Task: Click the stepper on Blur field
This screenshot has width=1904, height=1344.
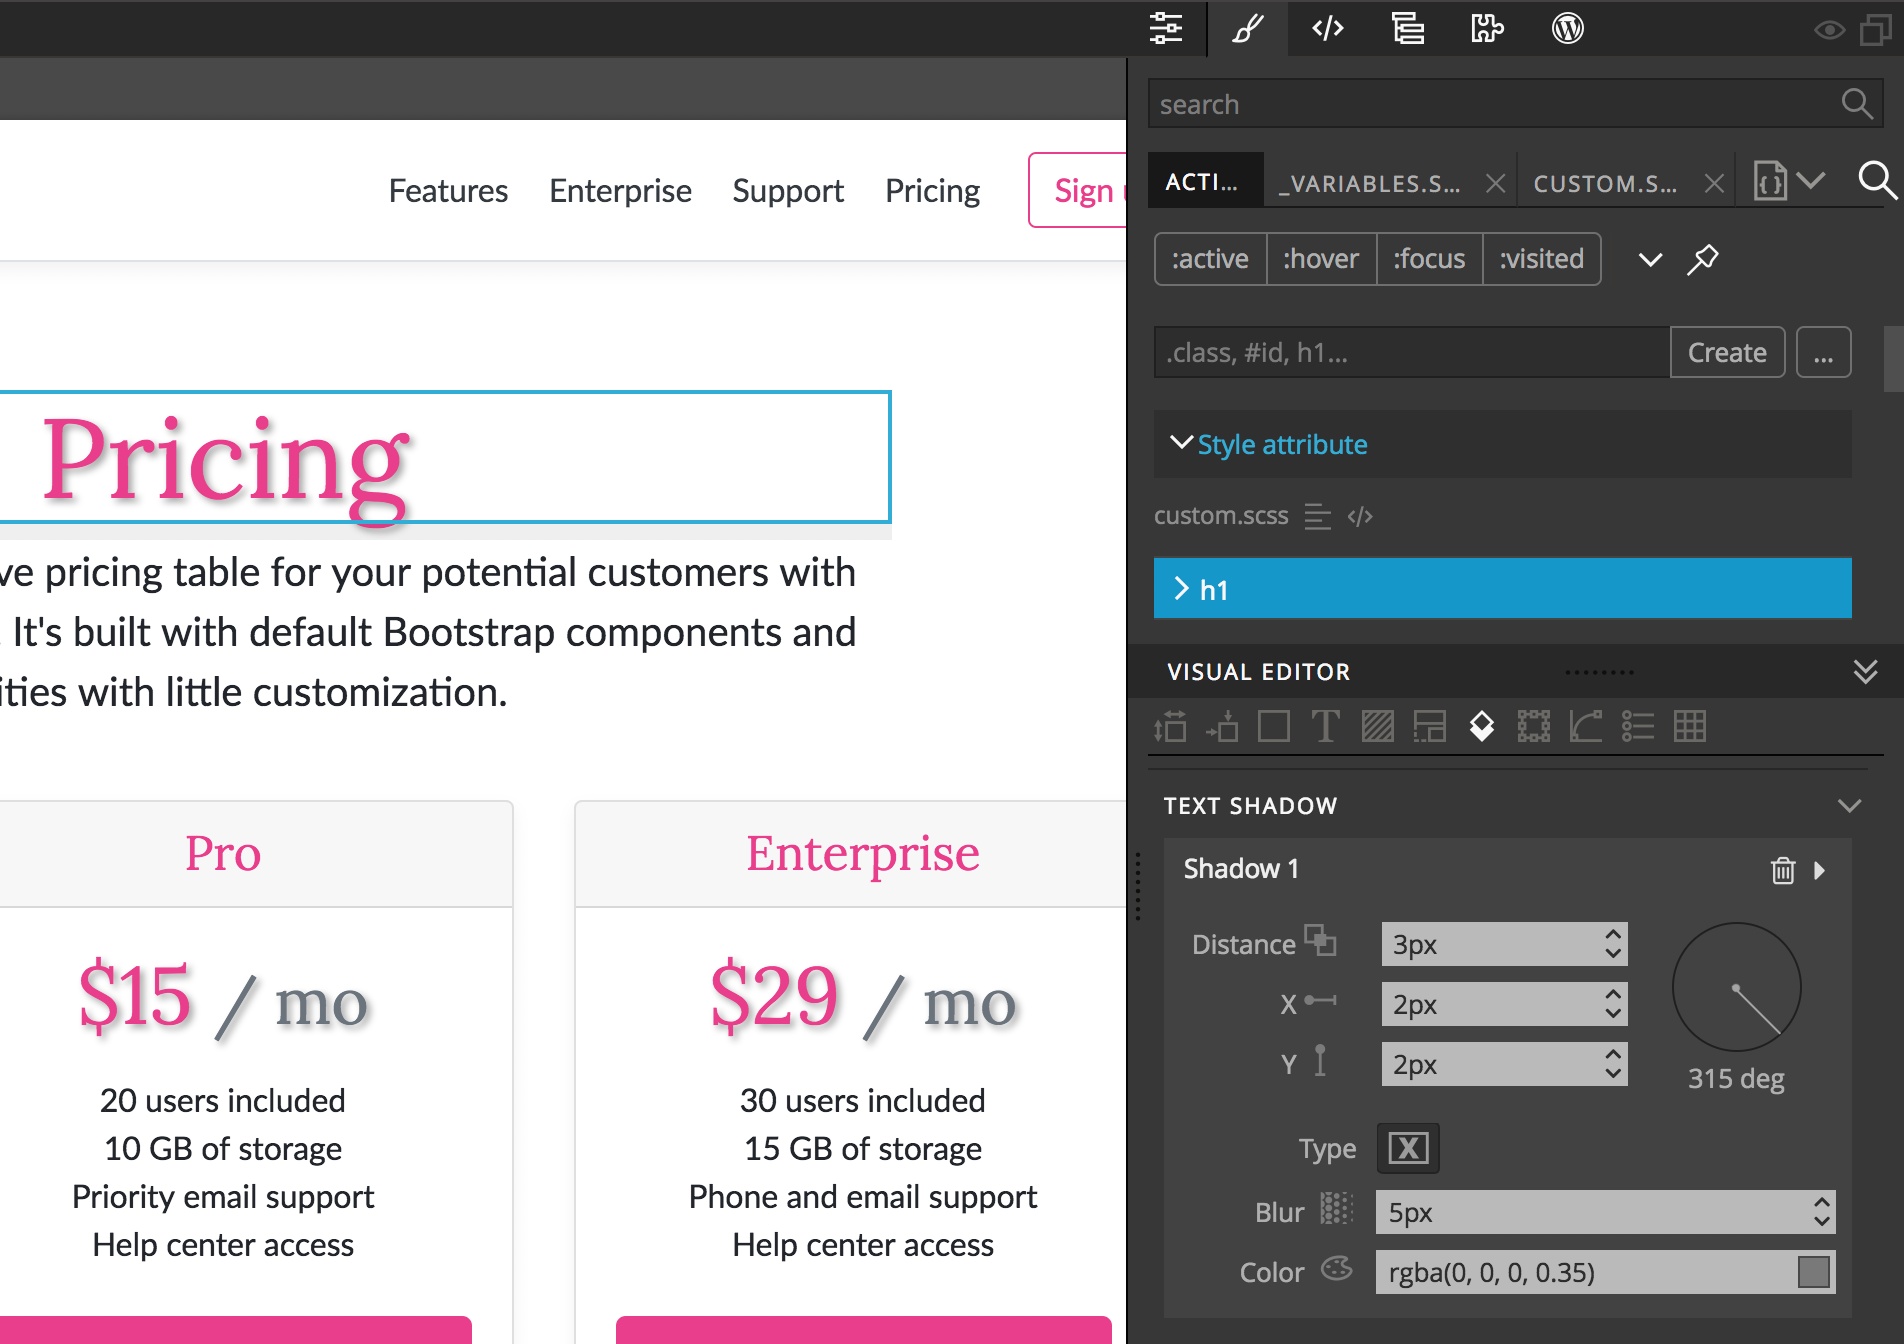Action: click(x=1821, y=1212)
